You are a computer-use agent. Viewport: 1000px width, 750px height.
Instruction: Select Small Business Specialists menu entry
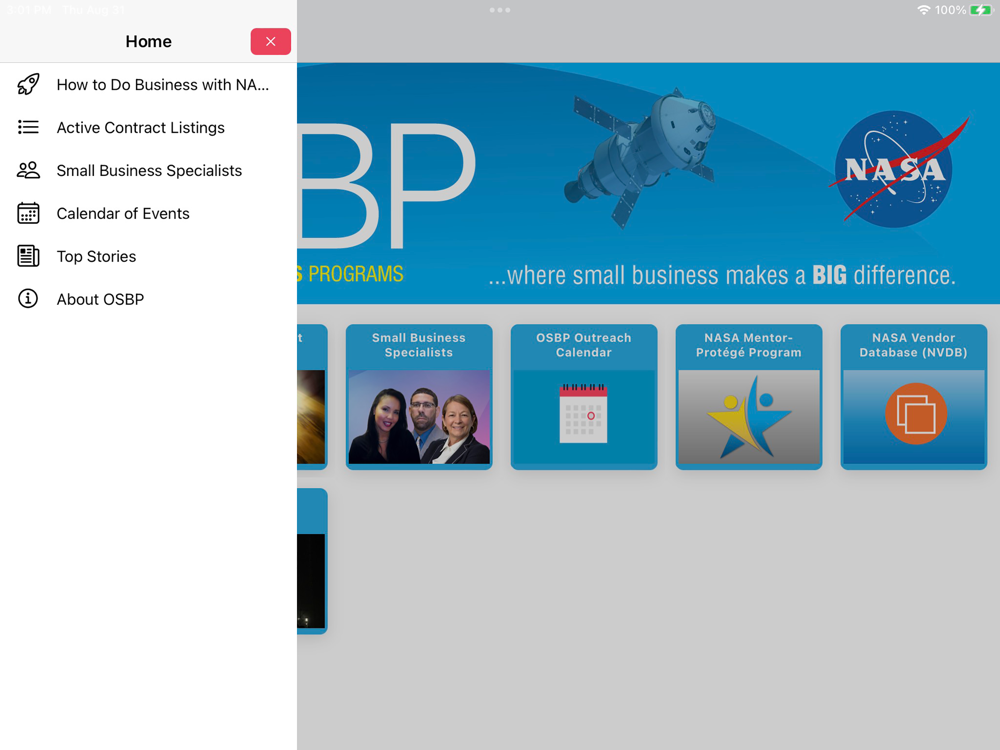pos(149,170)
